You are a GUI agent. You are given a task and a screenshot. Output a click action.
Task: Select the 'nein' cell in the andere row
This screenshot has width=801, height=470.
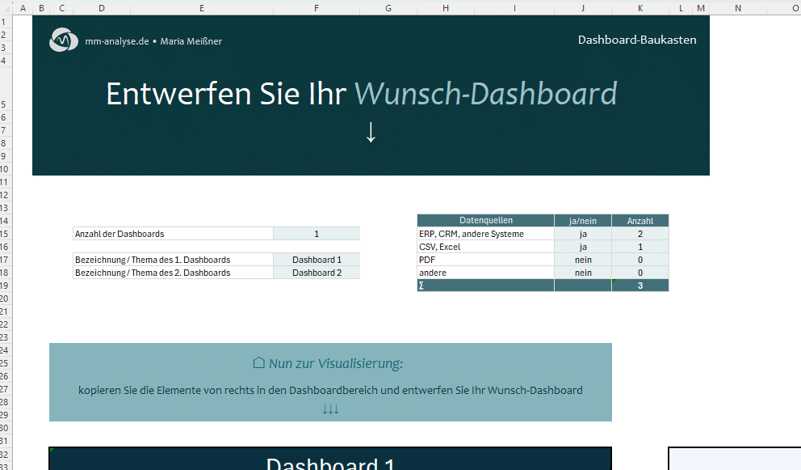pyautogui.click(x=583, y=272)
